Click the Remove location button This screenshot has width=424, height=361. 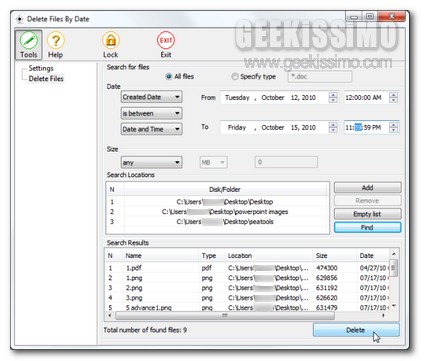[x=367, y=201]
